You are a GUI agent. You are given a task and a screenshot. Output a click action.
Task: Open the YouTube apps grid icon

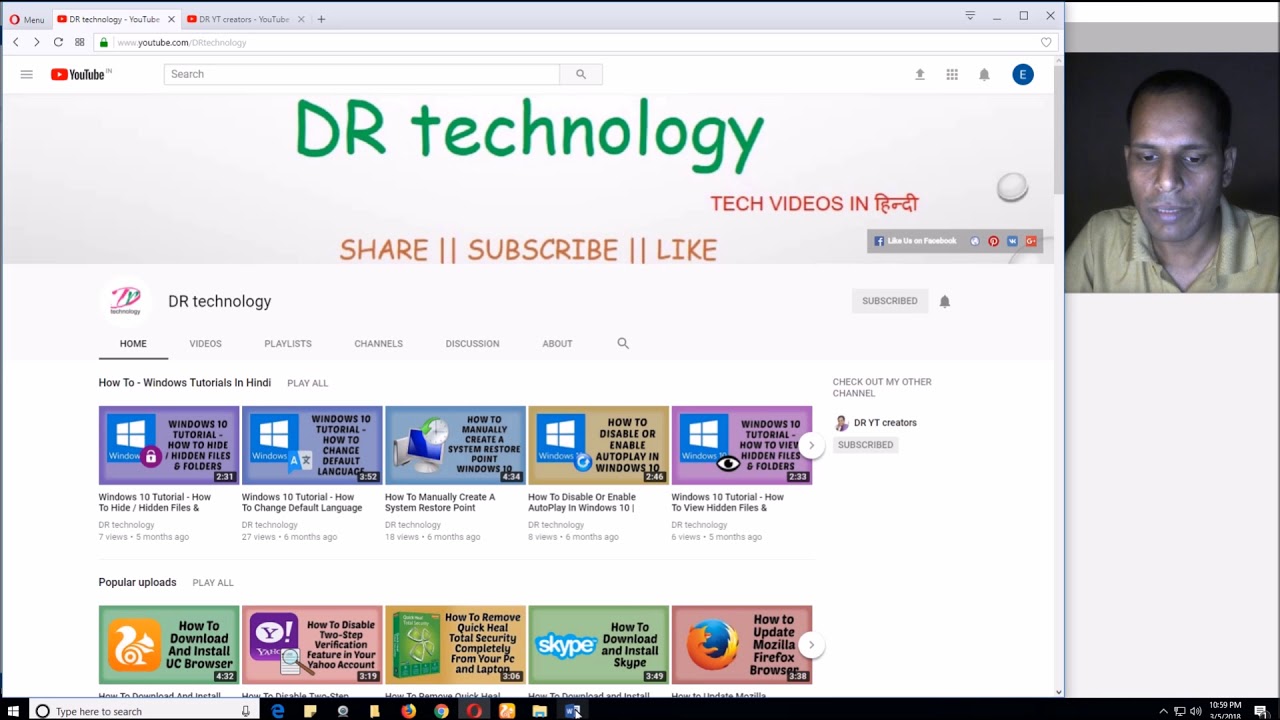point(952,74)
